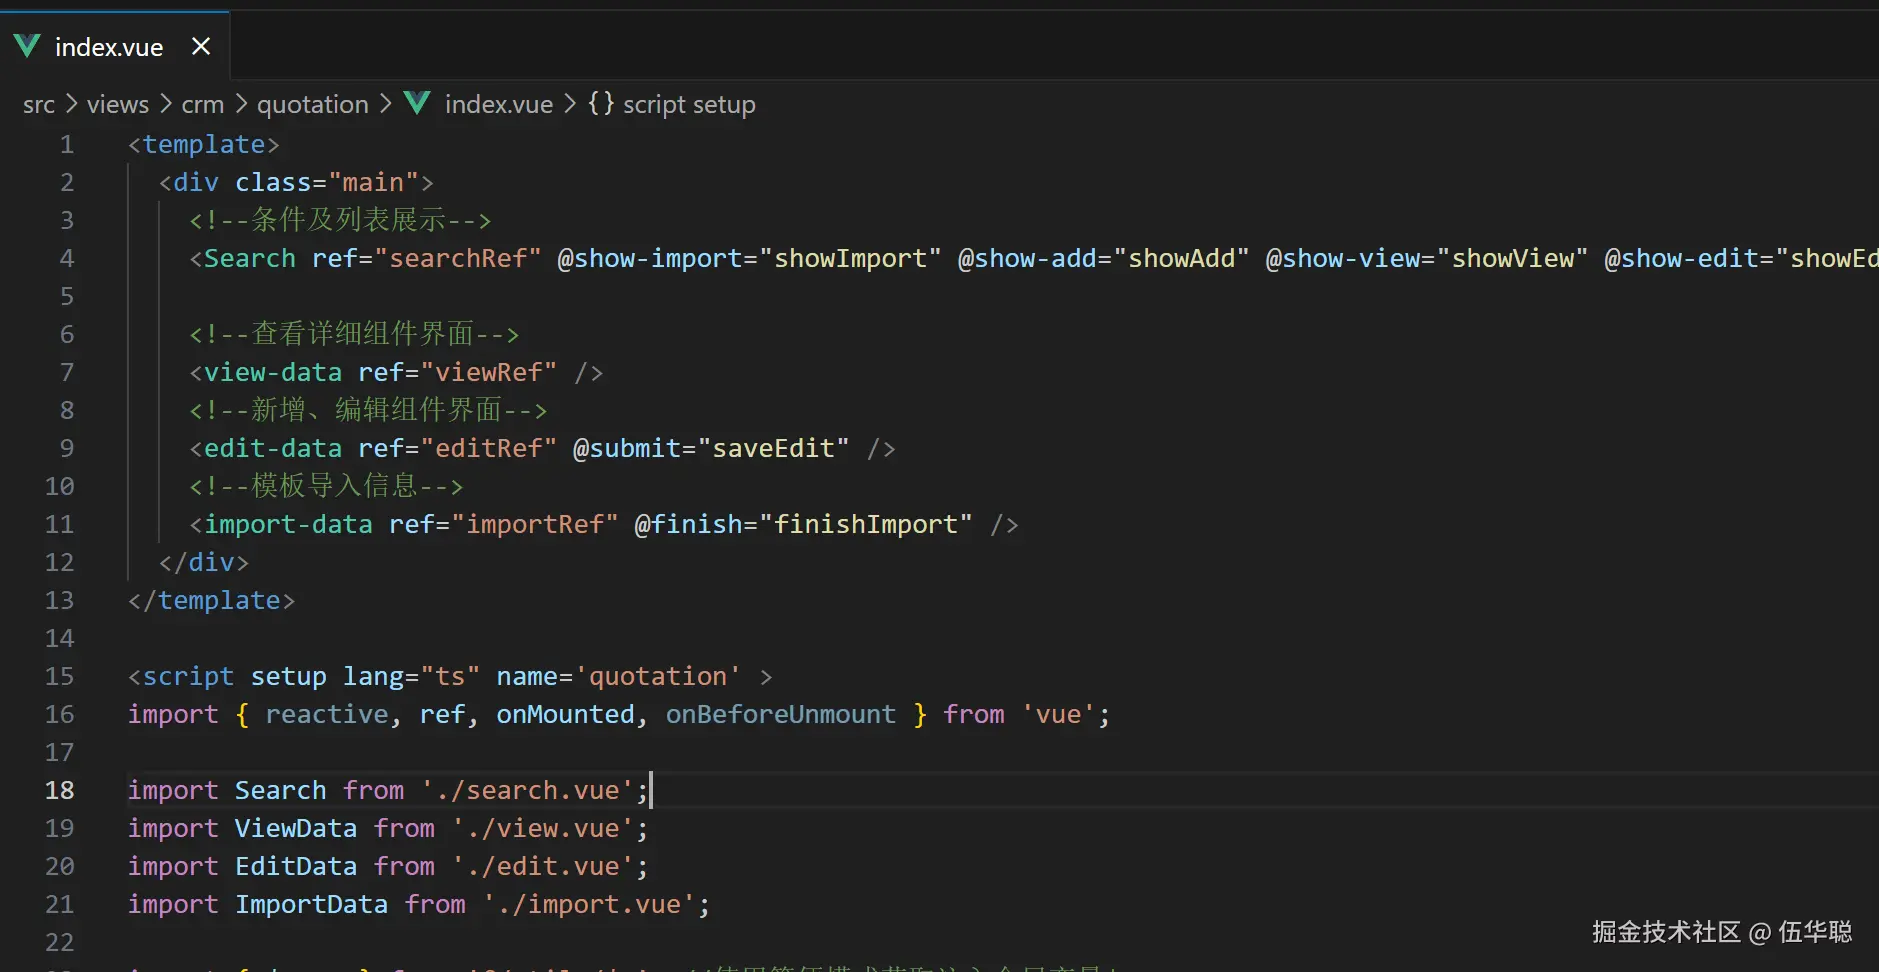Click the './import.vue' import path
The width and height of the screenshot is (1879, 972).
[589, 905]
